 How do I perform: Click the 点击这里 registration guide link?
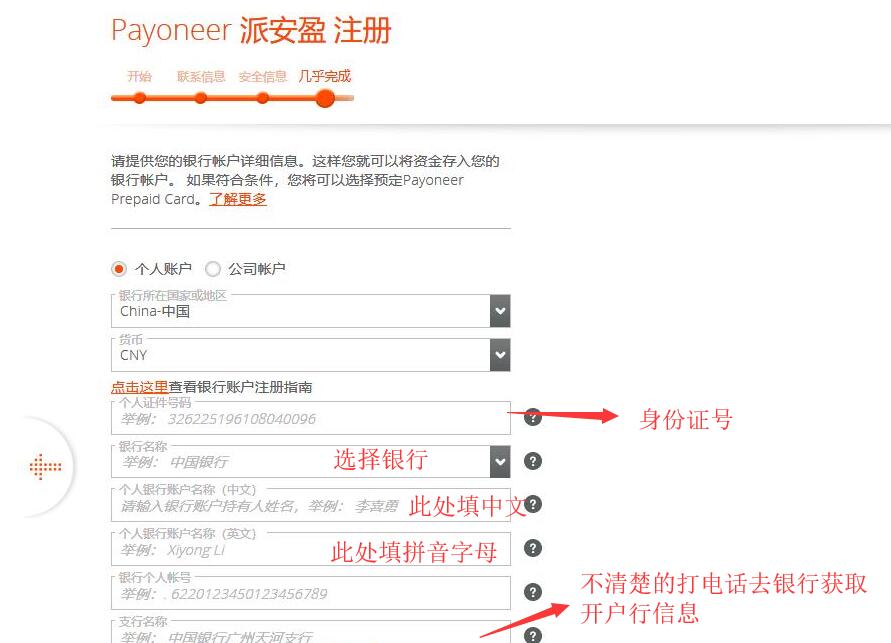click(139, 387)
